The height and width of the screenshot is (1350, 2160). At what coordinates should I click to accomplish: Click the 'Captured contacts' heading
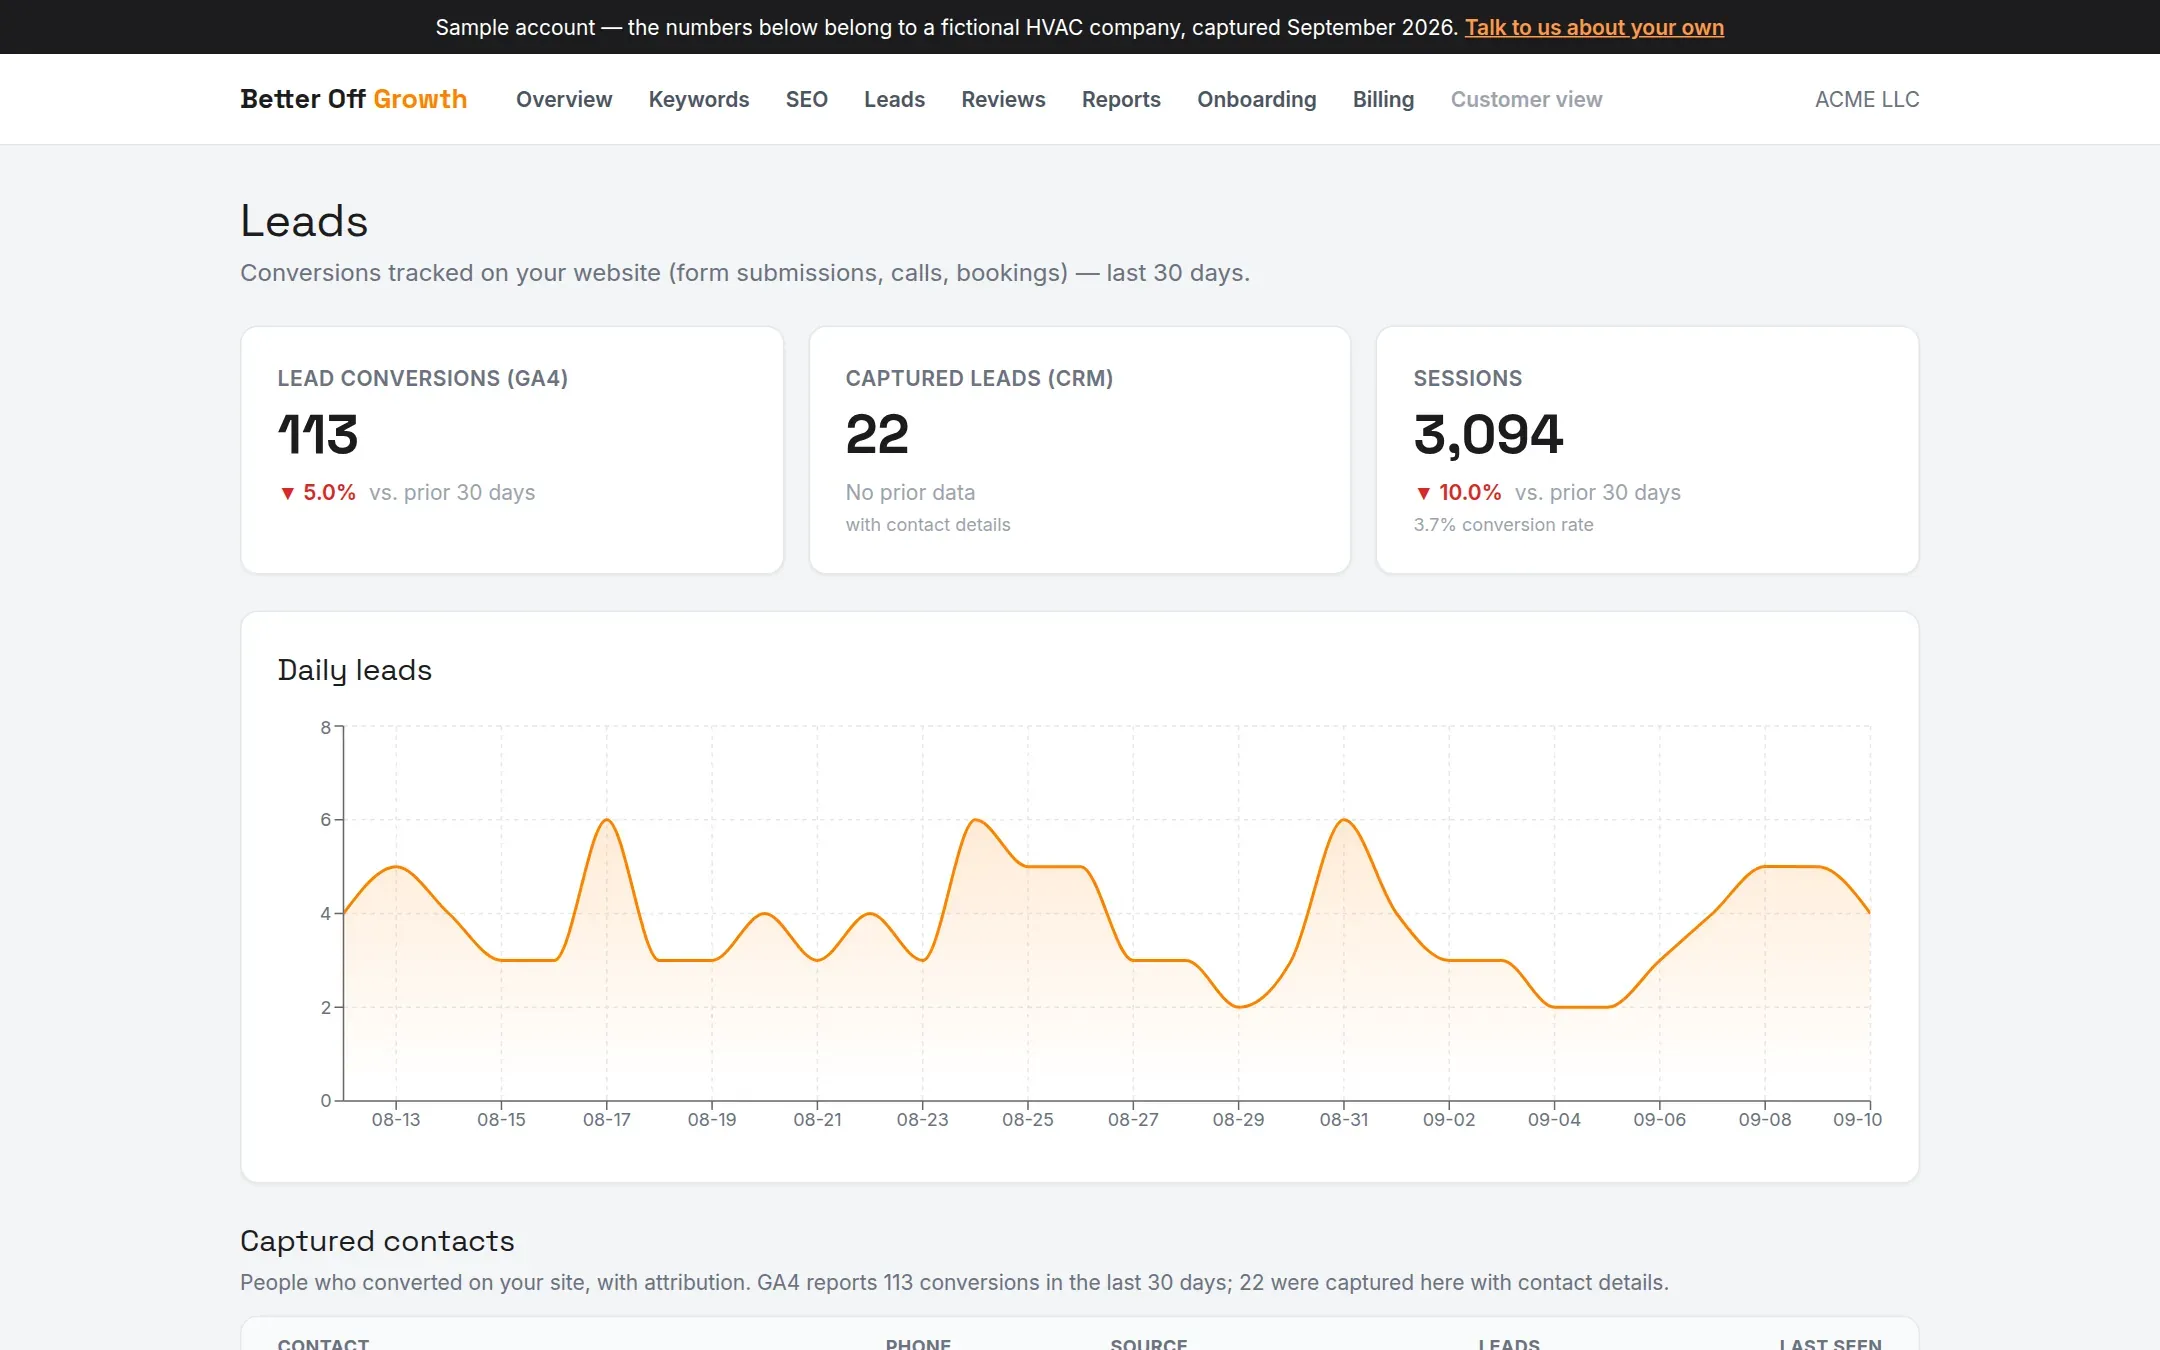377,1241
